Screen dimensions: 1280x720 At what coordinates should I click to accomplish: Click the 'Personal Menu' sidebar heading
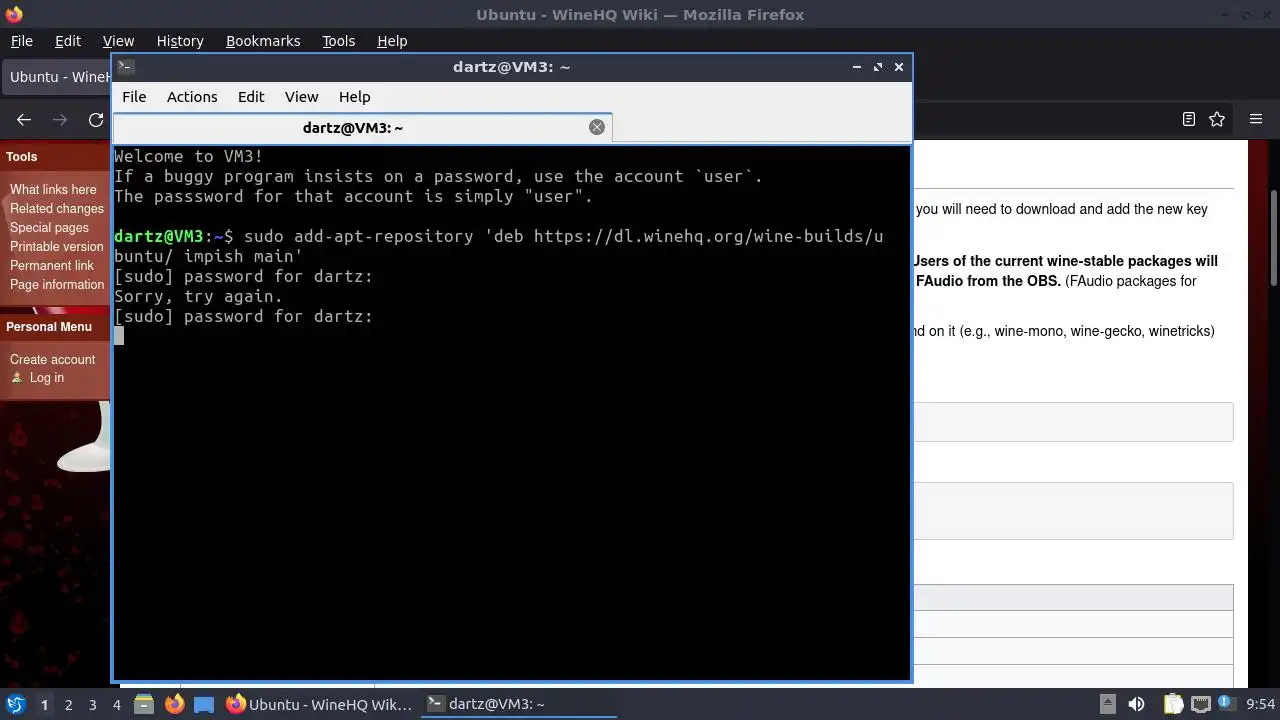point(49,326)
